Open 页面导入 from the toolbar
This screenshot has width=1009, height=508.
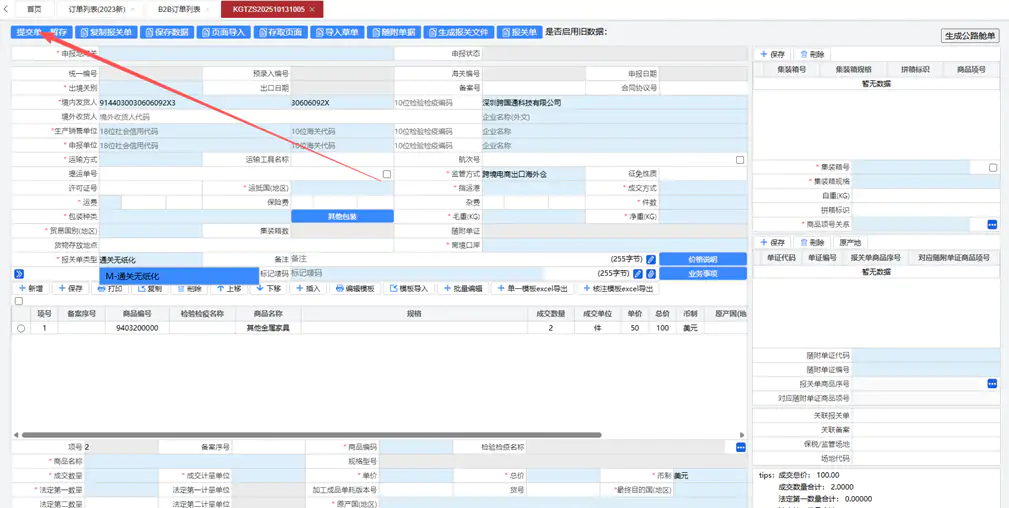coord(224,32)
